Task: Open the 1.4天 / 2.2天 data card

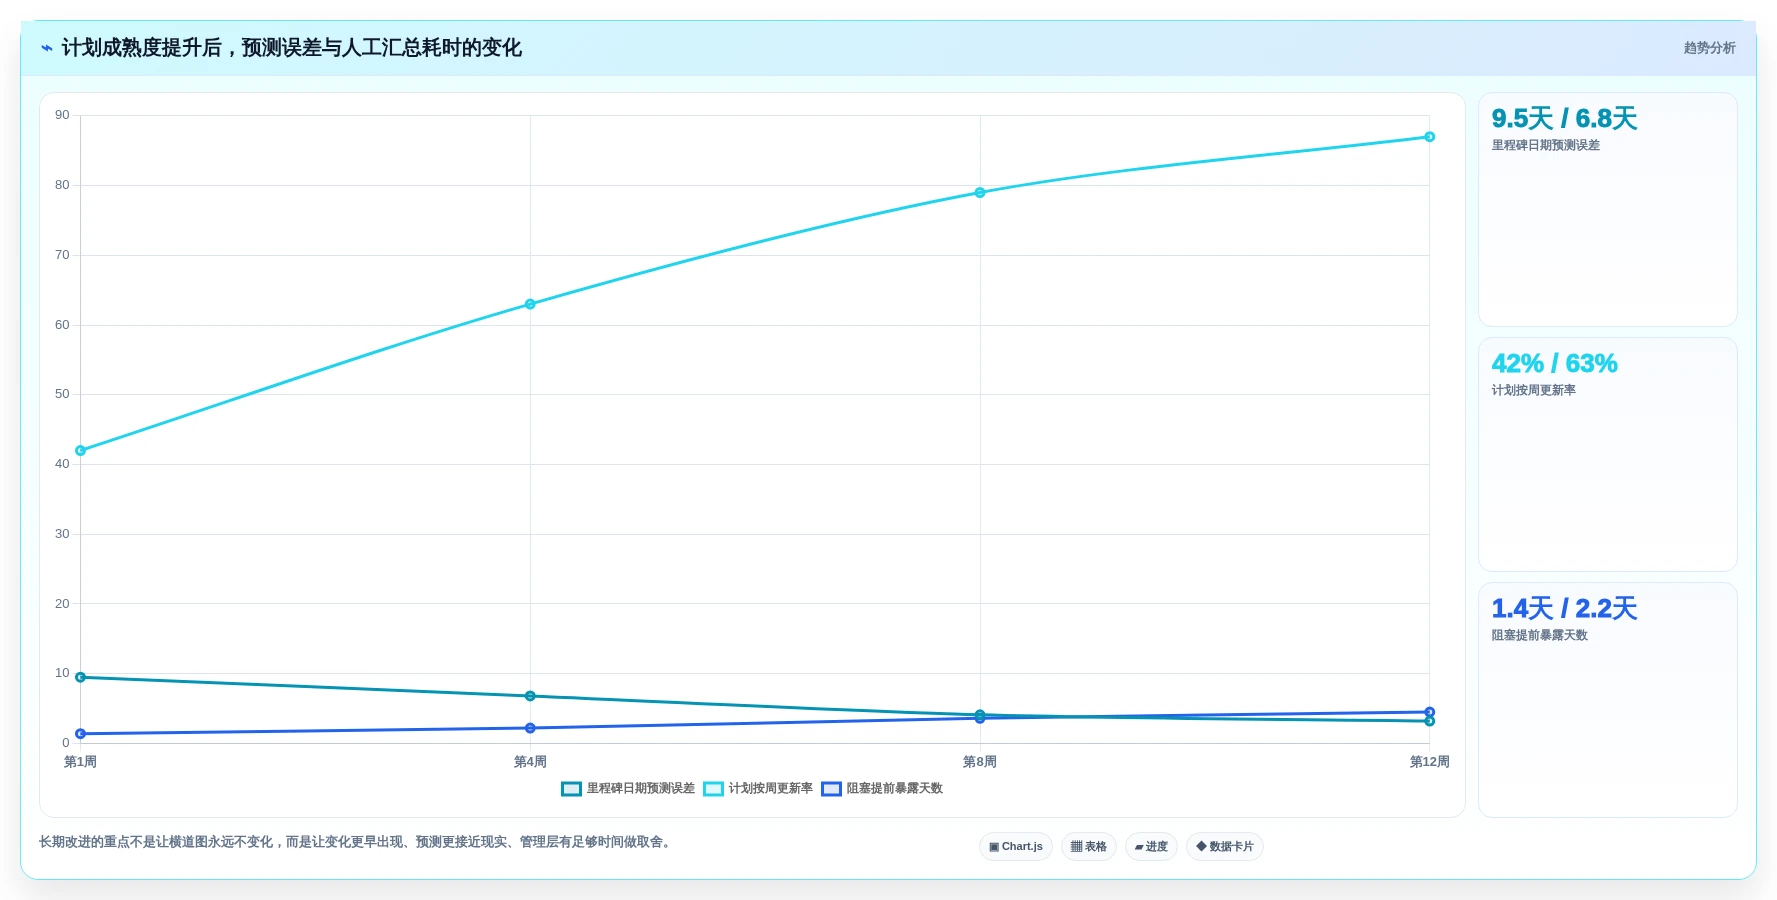Action: (1608, 700)
